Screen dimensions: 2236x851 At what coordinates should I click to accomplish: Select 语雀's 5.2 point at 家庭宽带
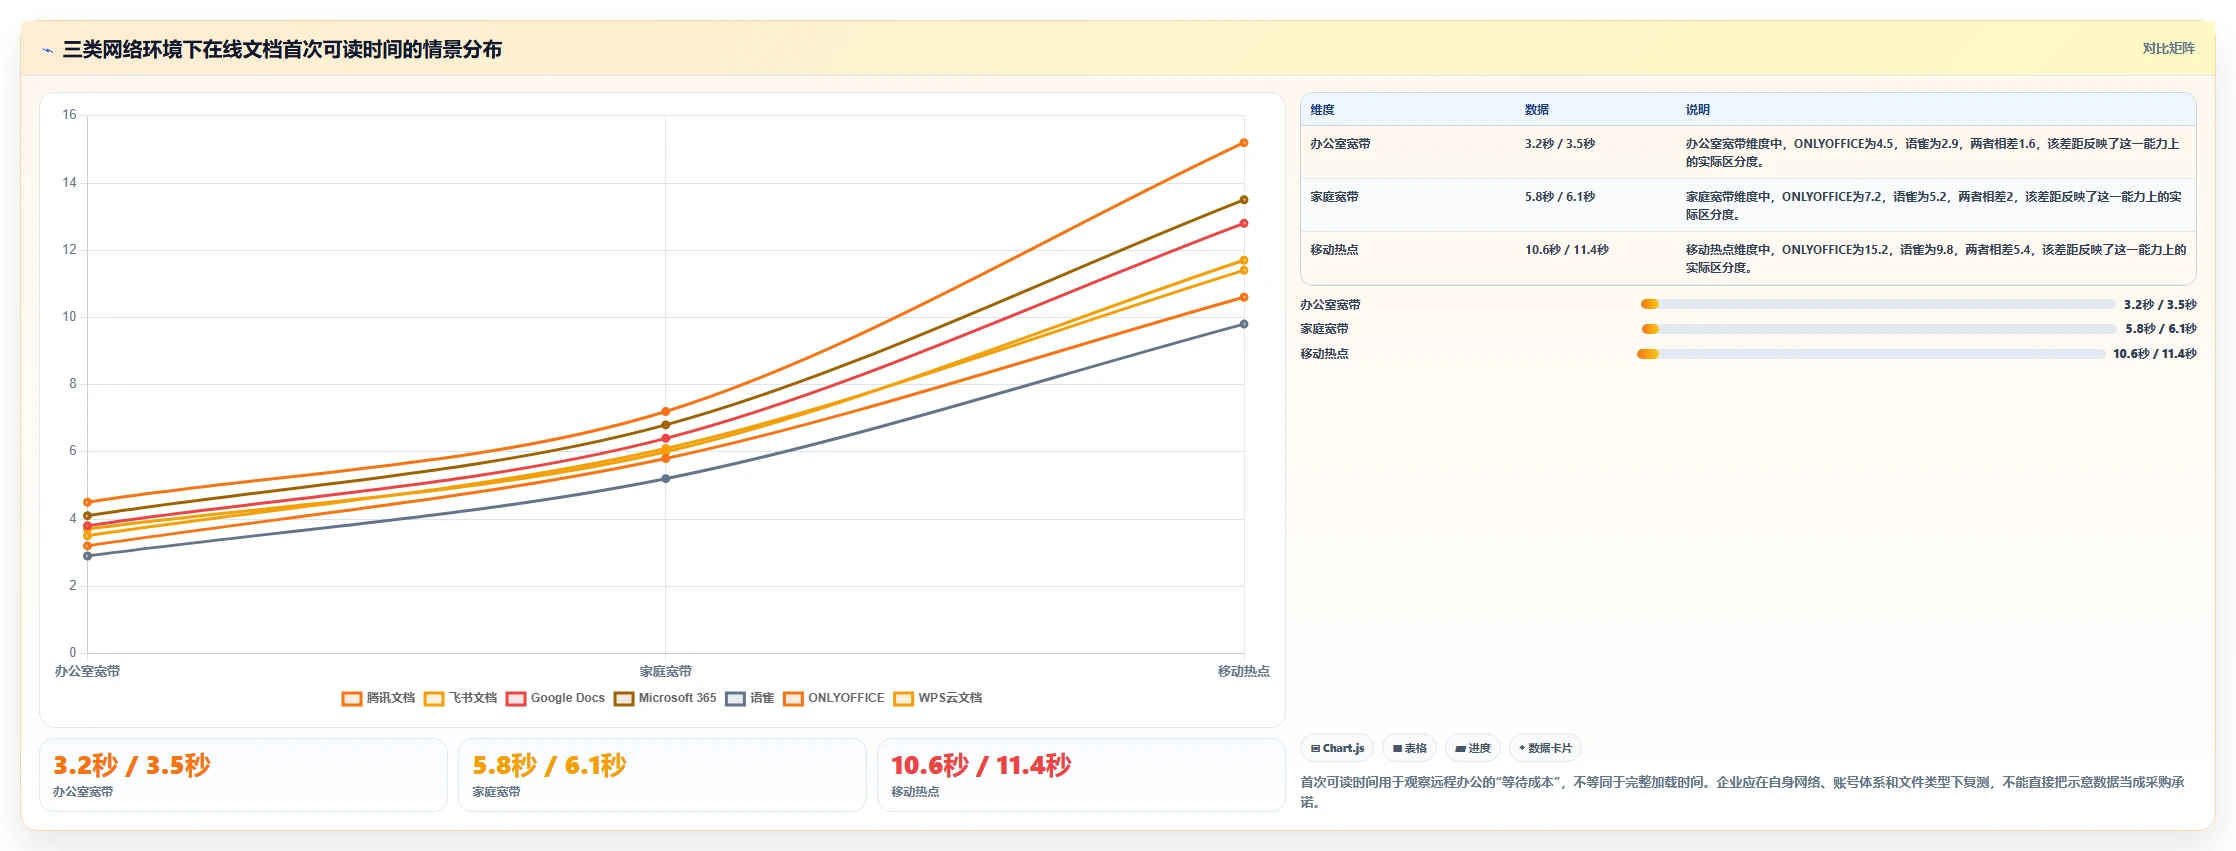coord(666,479)
